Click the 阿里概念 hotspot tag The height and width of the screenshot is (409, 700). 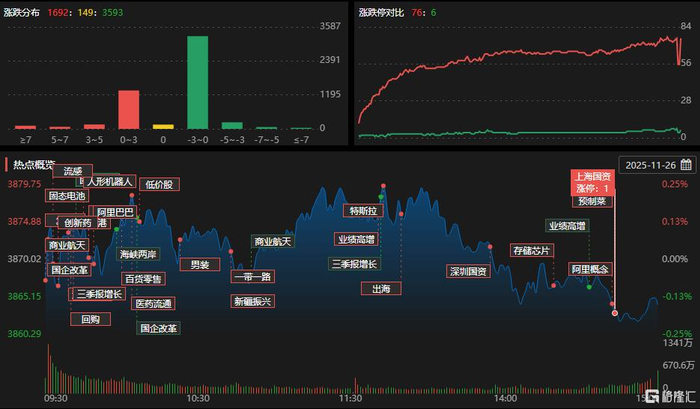tap(590, 269)
